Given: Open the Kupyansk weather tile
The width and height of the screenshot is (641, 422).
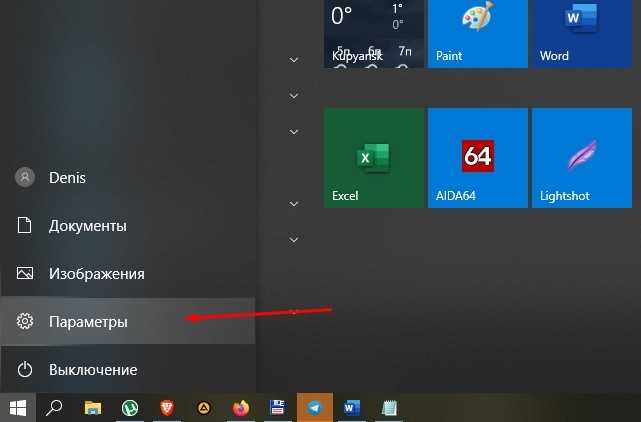Looking at the screenshot, I should [x=374, y=34].
